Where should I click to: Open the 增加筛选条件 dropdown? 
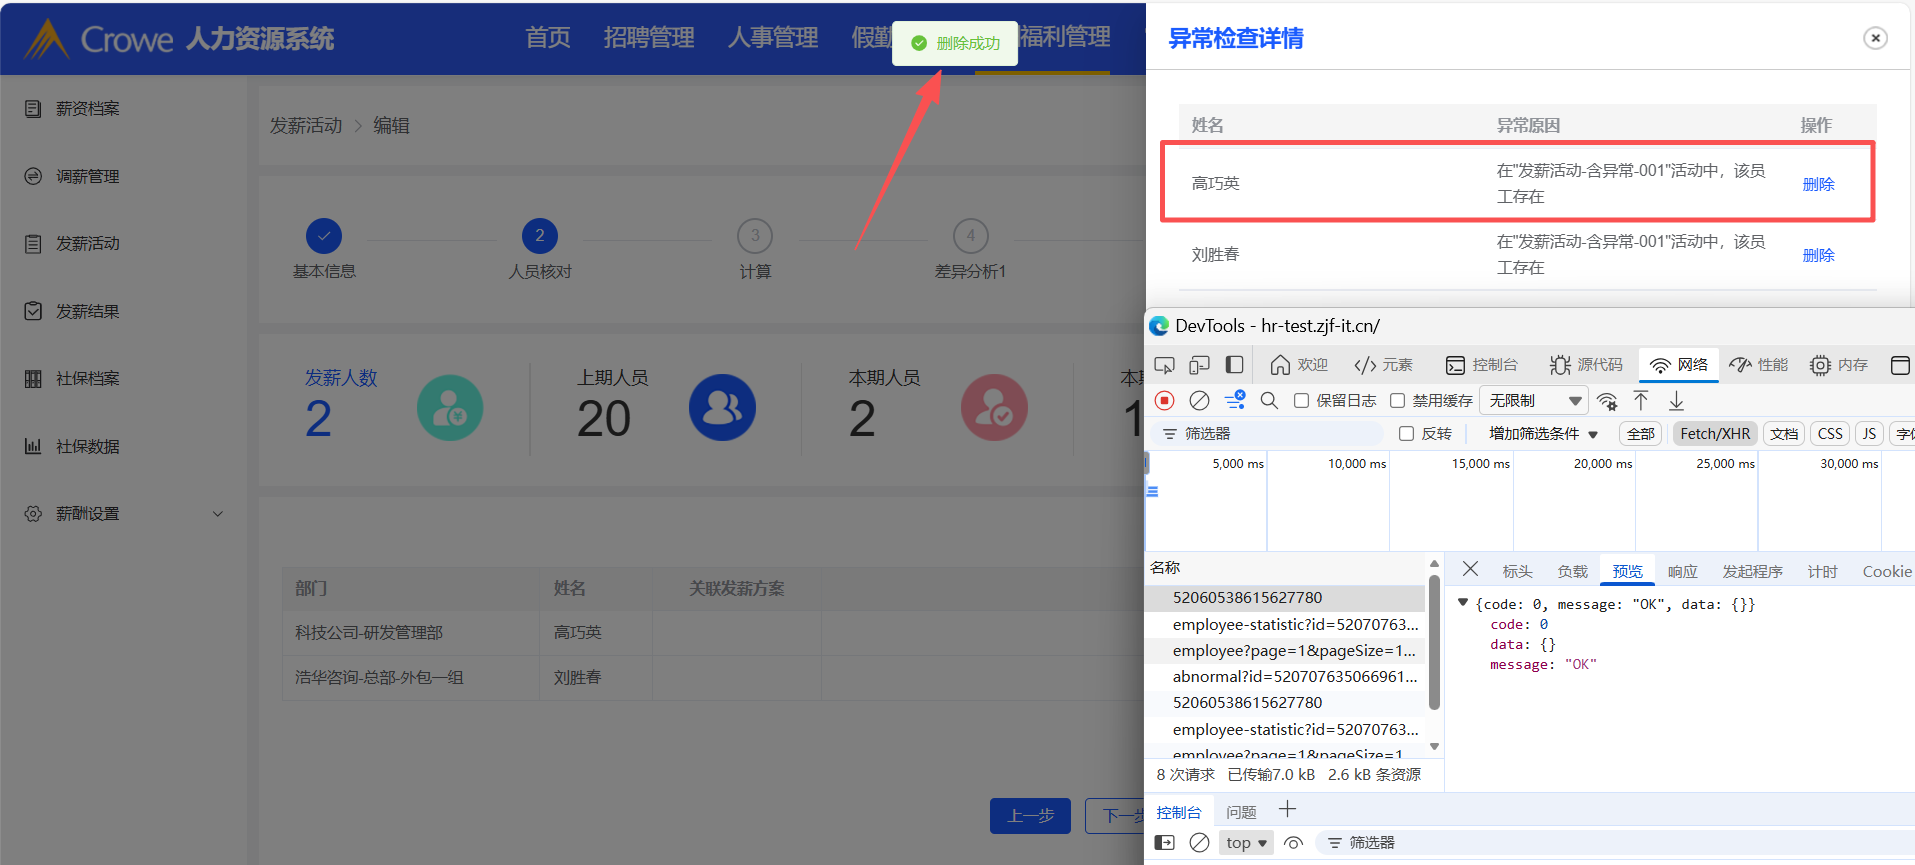[1543, 434]
